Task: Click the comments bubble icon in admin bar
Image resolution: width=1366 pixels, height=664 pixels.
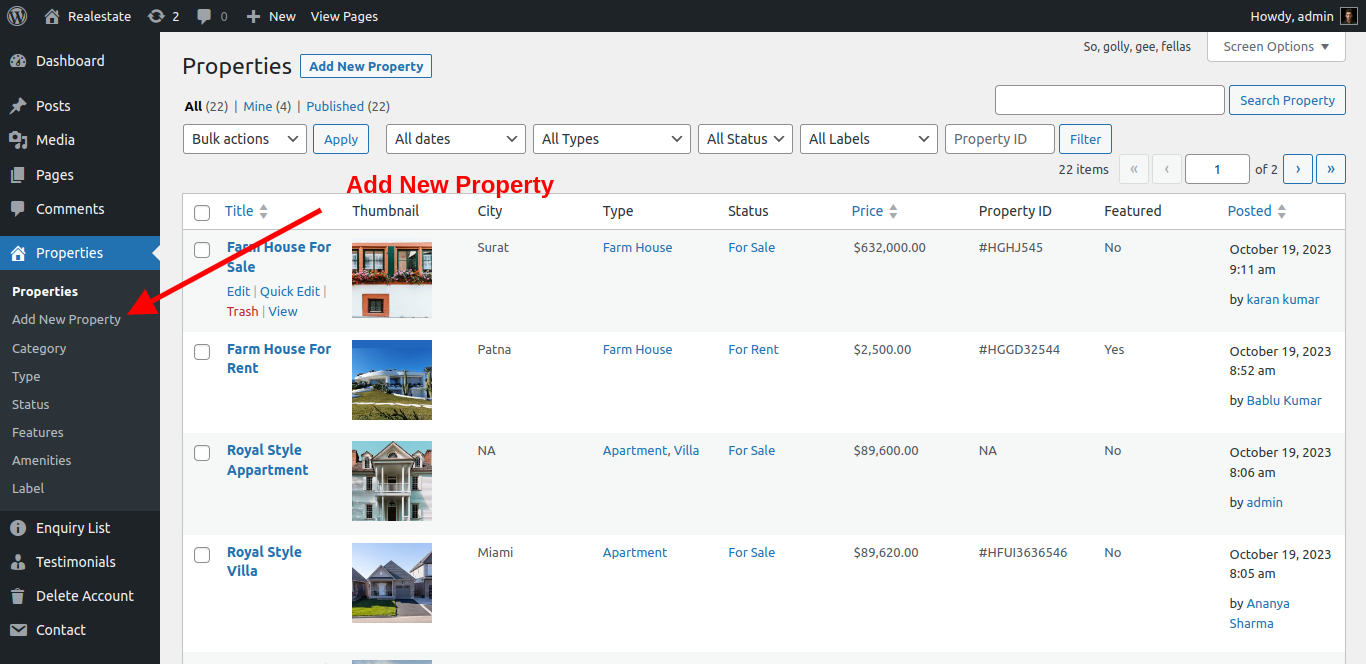Action: point(205,16)
